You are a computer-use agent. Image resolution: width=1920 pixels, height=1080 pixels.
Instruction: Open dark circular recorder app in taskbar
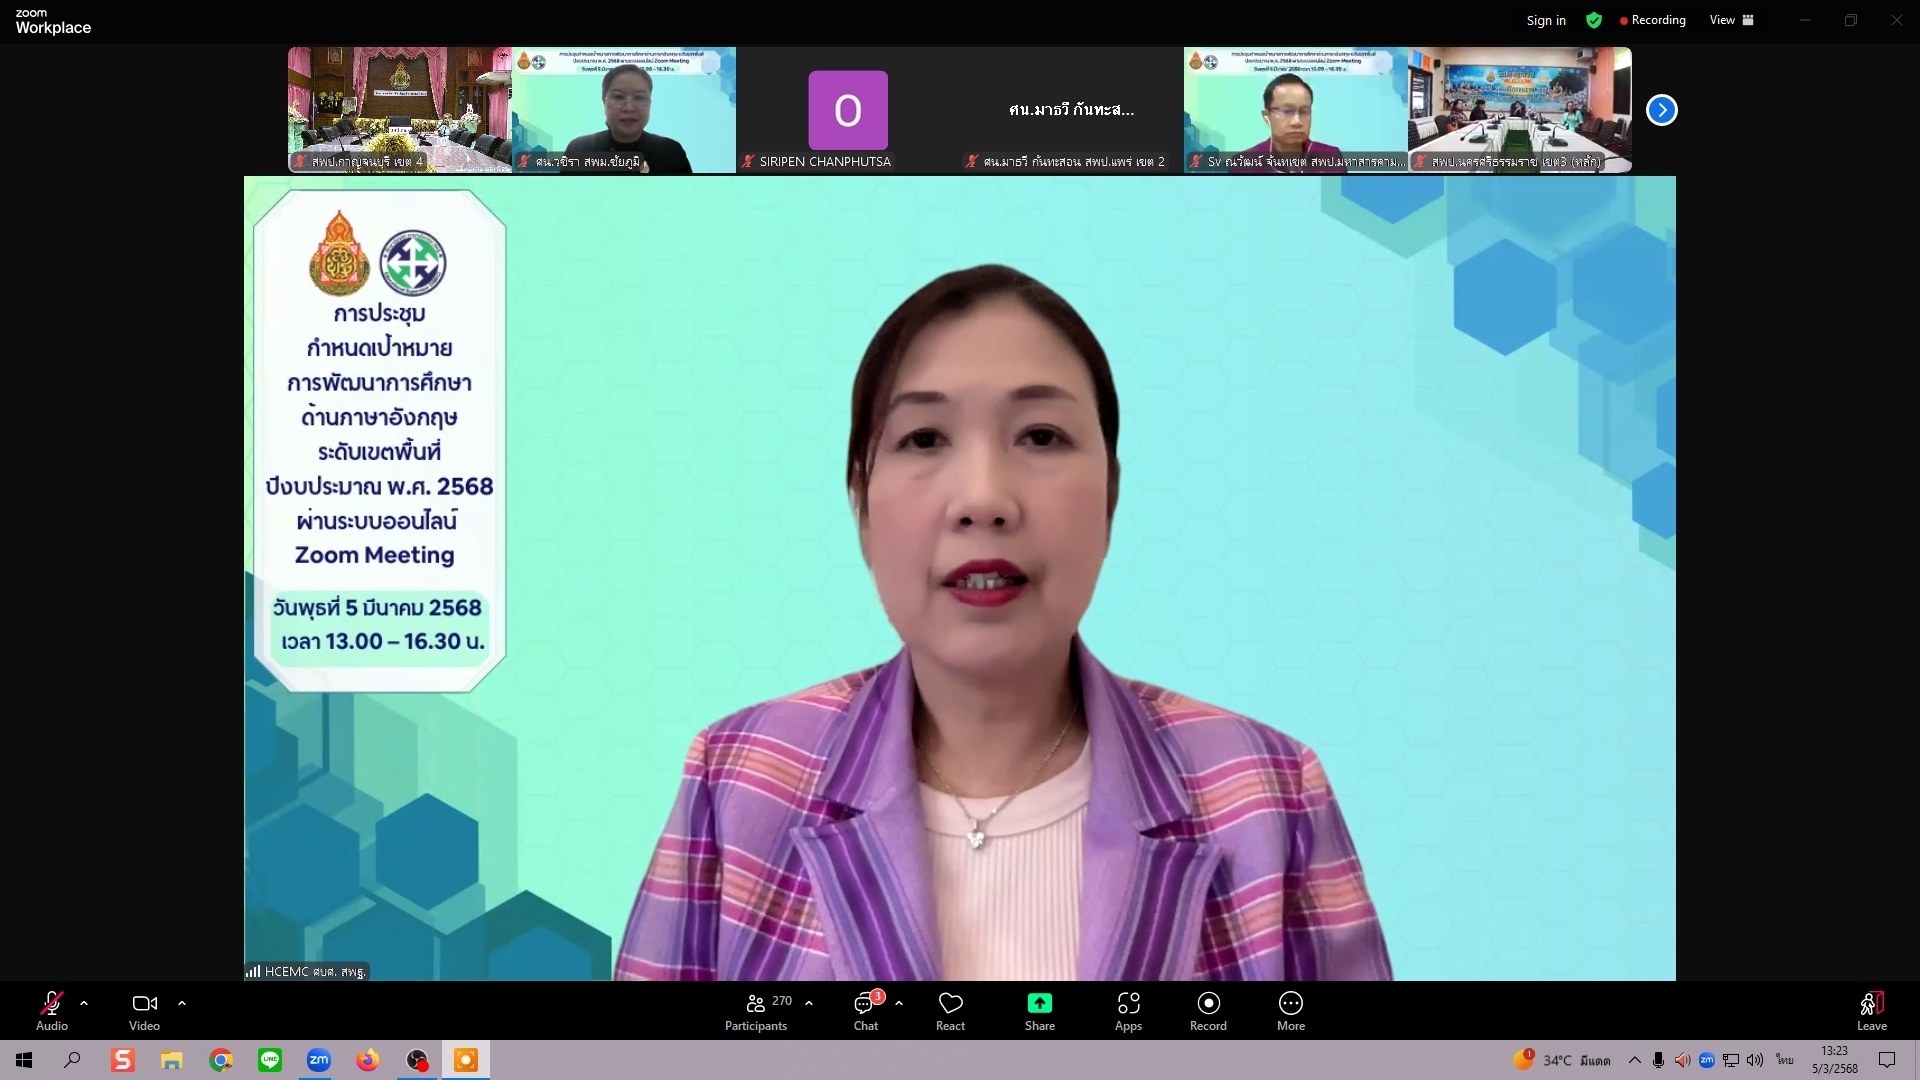[x=417, y=1060]
